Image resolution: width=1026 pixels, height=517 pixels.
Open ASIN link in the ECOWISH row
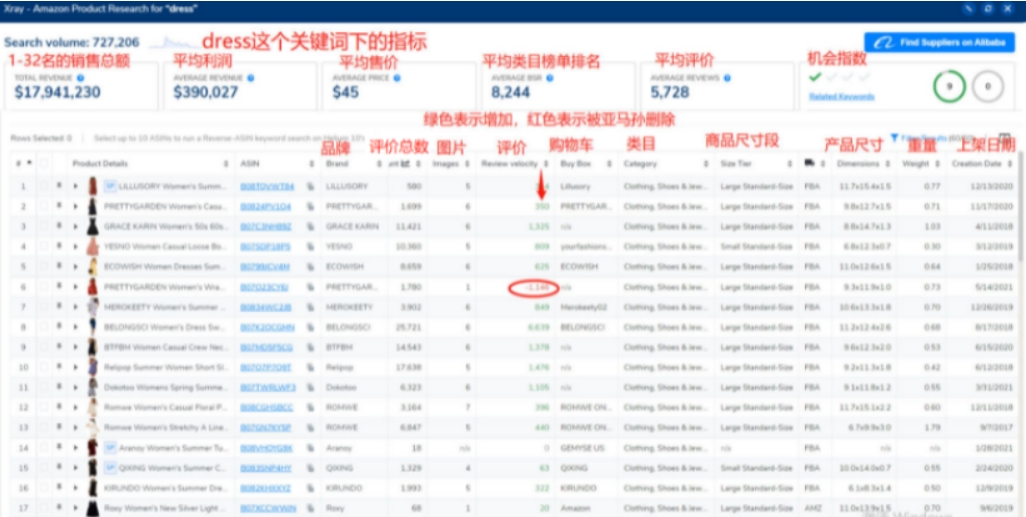pos(265,267)
